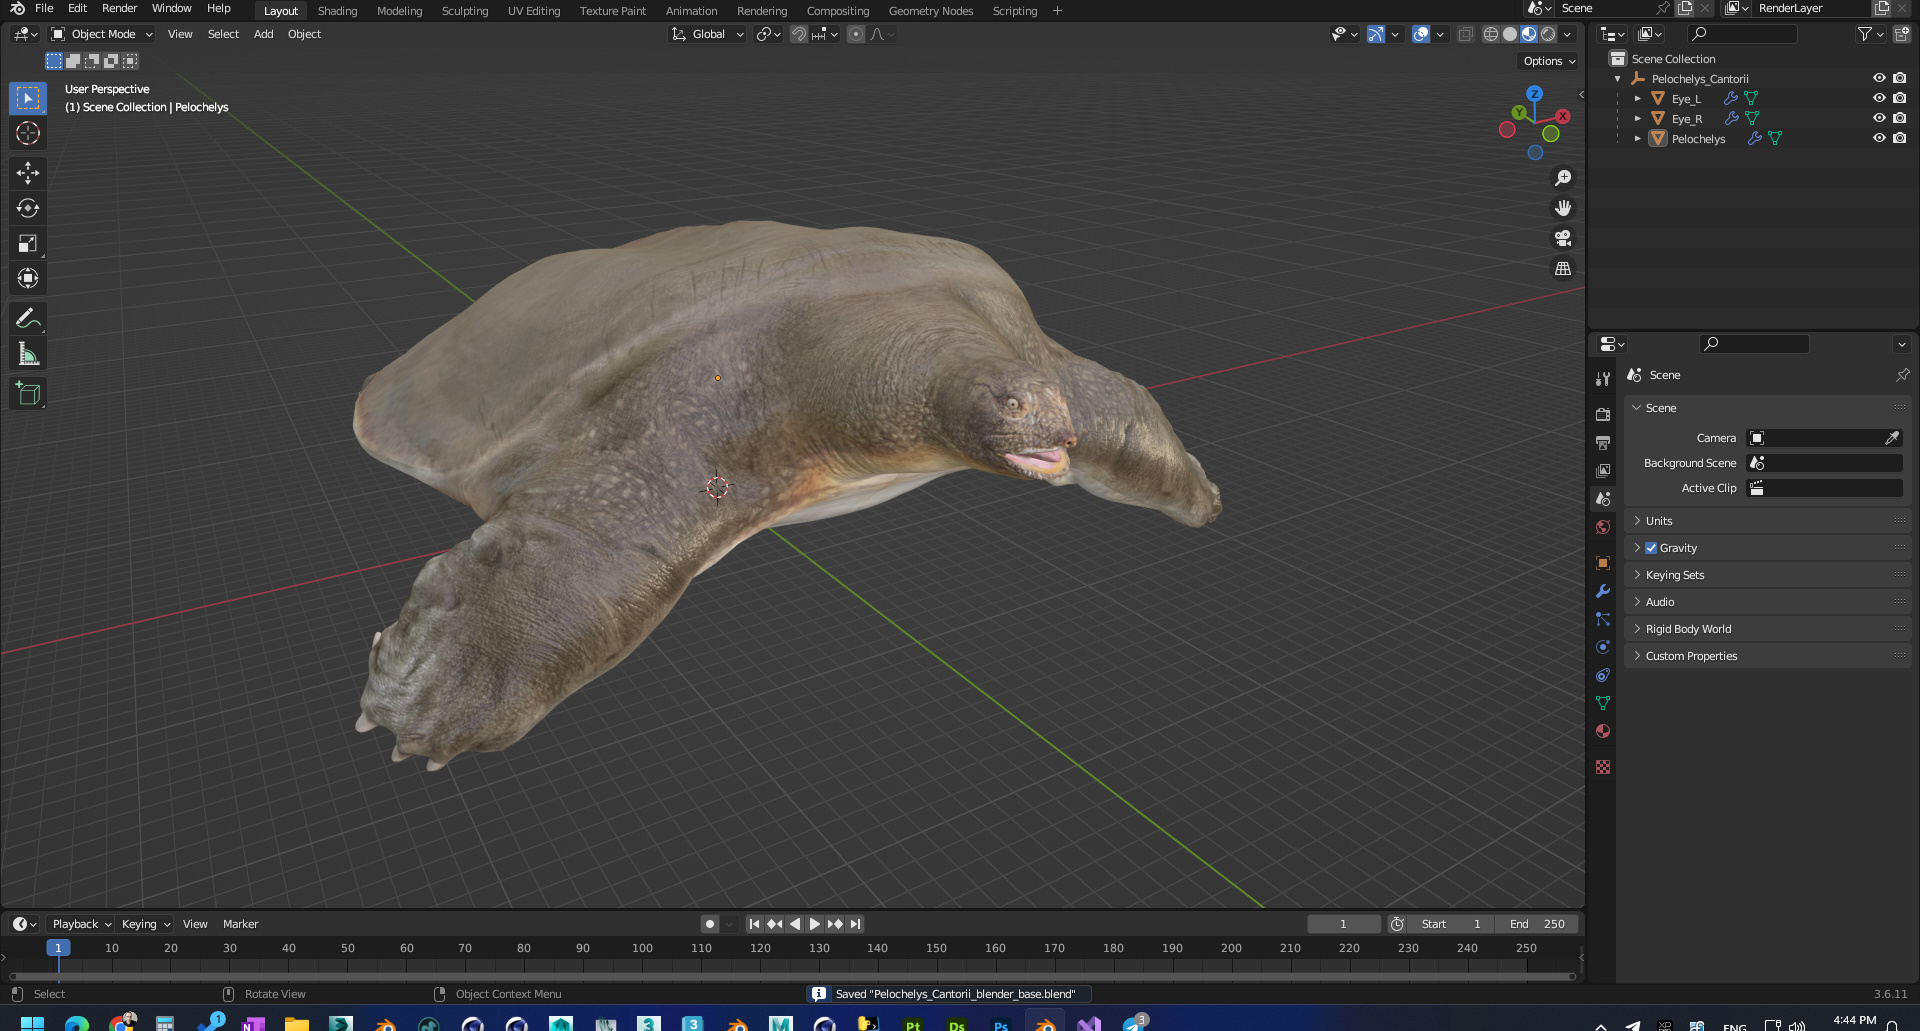Uncheck the Gravity checkbox

pos(1651,548)
